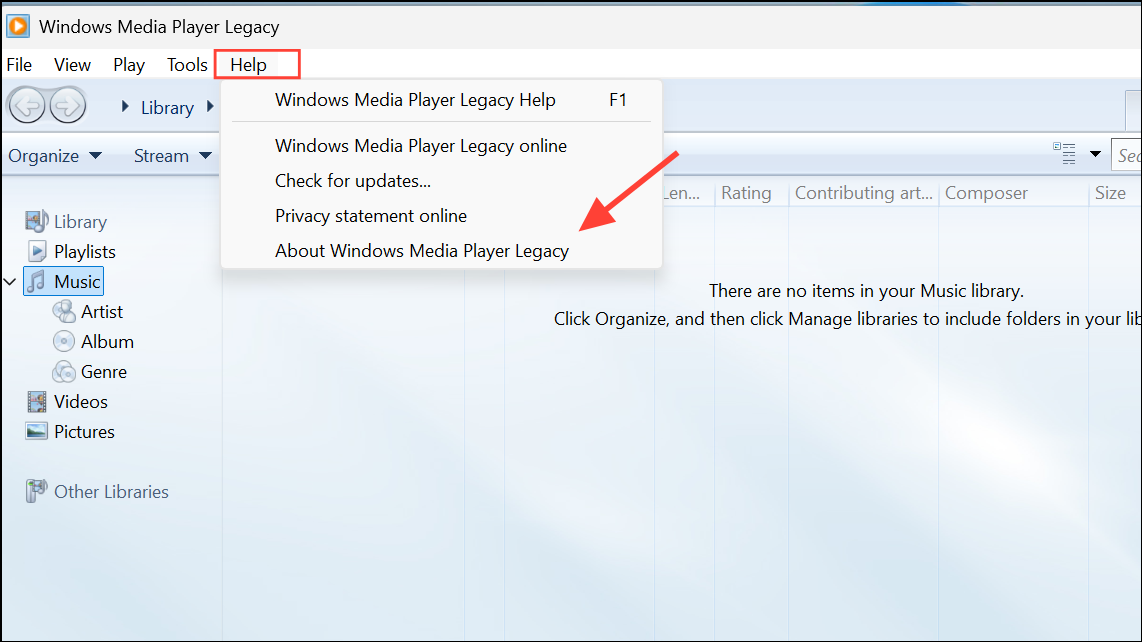Sort by Contributing artist column header
This screenshot has height=642, width=1142.
[864, 193]
